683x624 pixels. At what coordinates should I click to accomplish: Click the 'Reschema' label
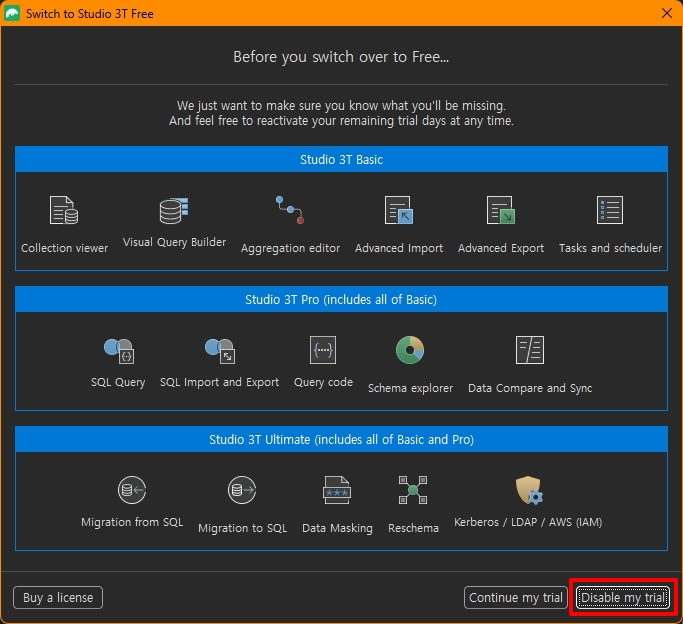(x=413, y=528)
